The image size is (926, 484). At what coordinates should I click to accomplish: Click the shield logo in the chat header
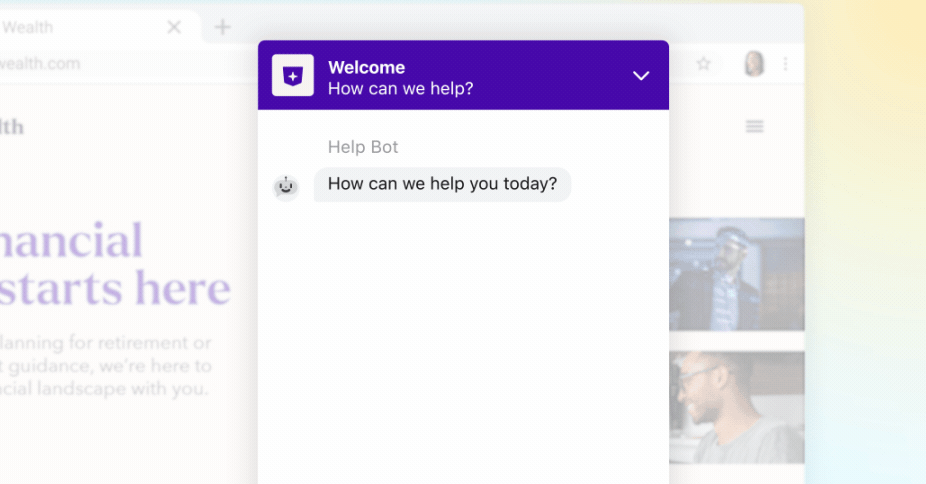pyautogui.click(x=292, y=76)
